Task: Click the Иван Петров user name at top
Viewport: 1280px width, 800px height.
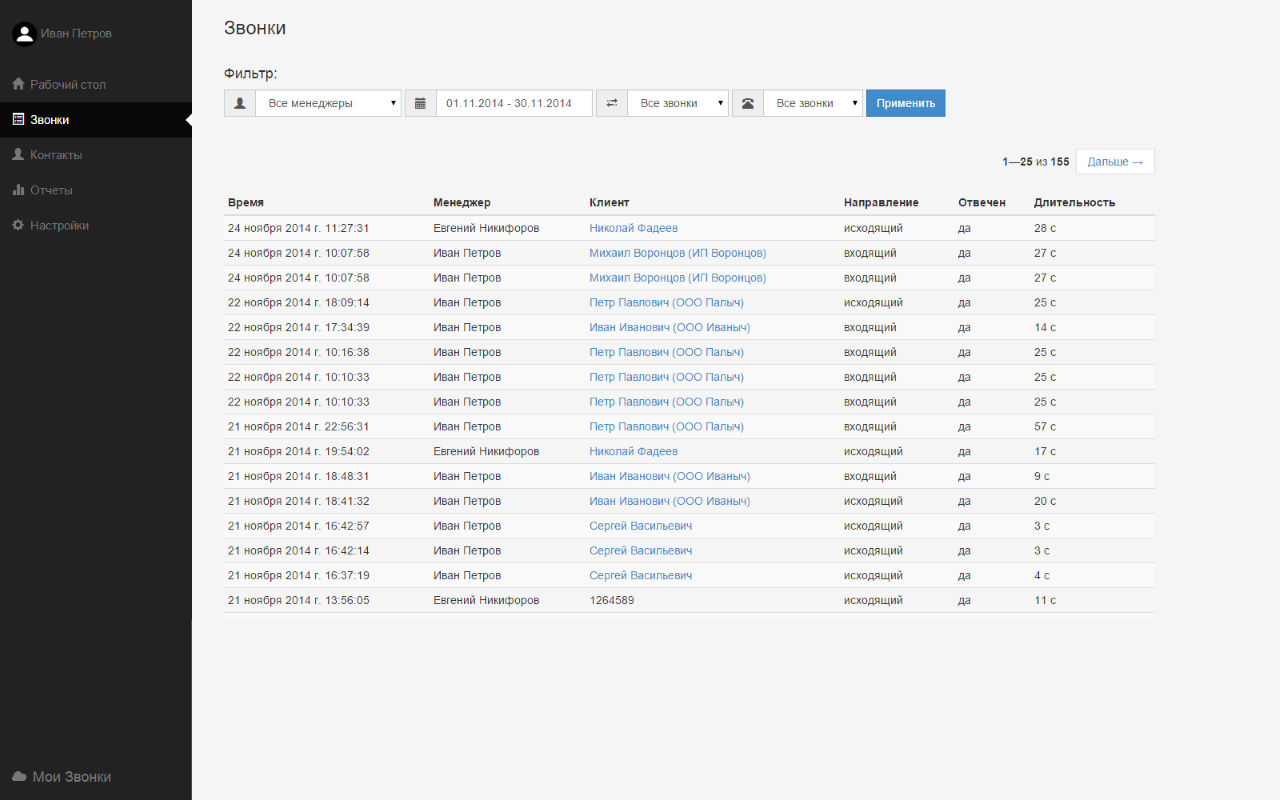Action: point(76,34)
